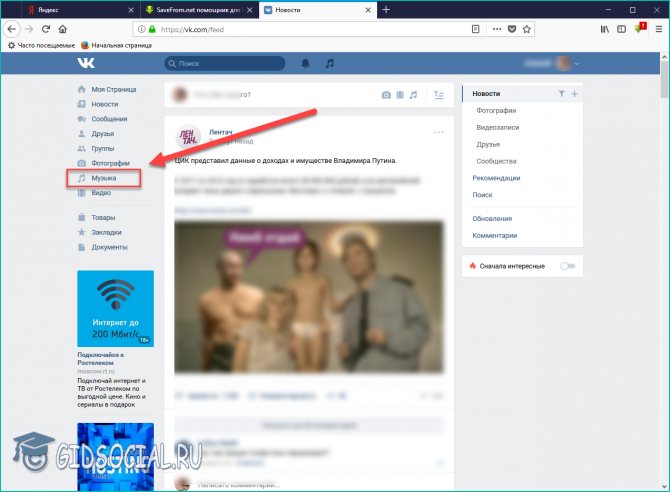Click Лентач community avatar
670x492 pixels.
click(188, 137)
